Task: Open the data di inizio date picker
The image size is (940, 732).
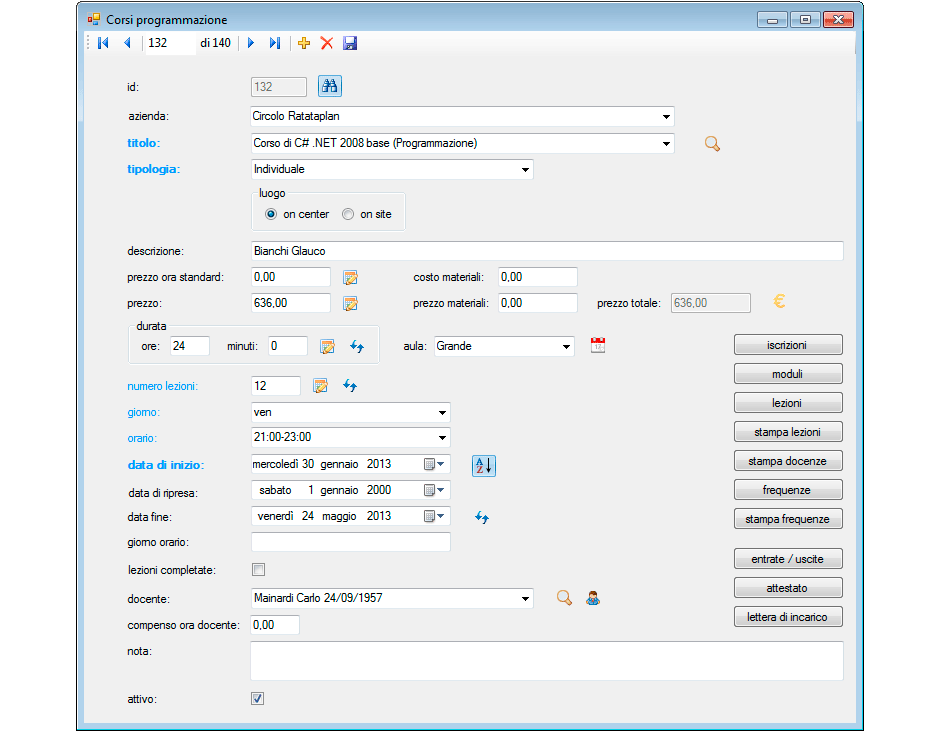Action: [x=435, y=464]
